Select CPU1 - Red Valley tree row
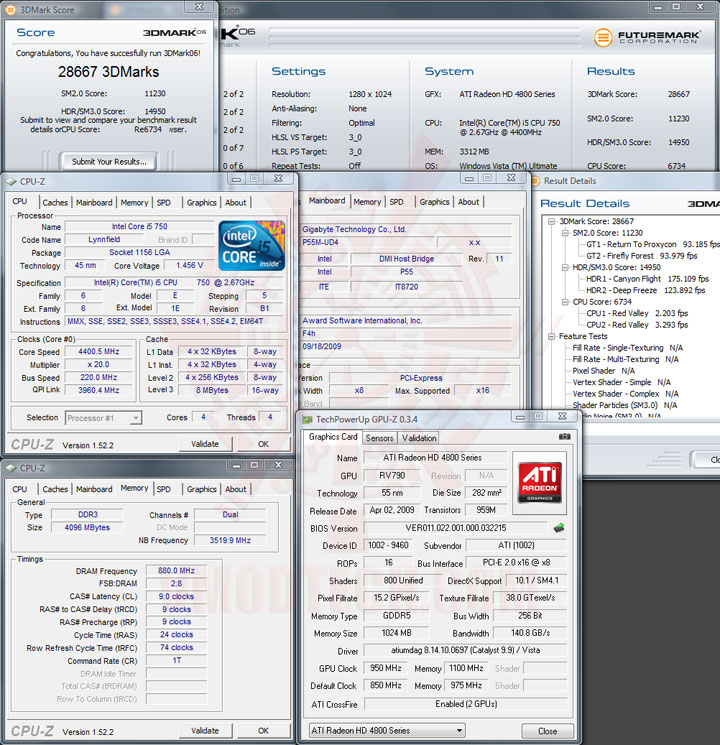720x745 pixels. [637, 313]
